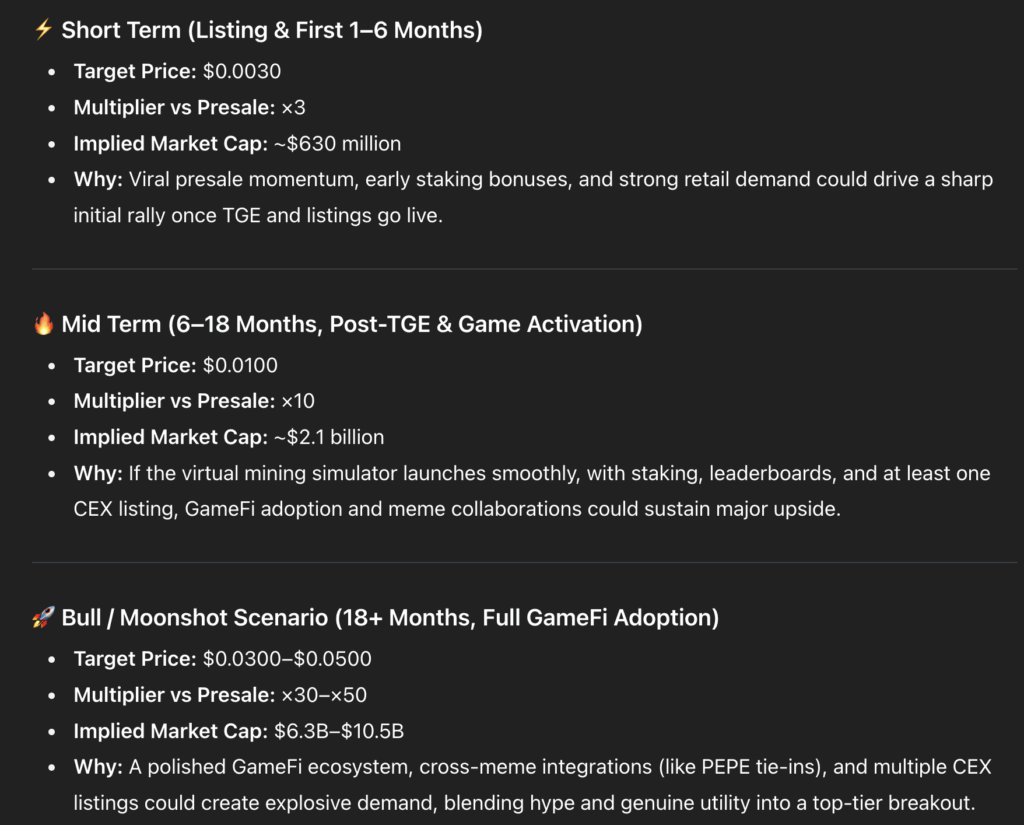This screenshot has width=1024, height=825.
Task: Click the fire emoji beside Mid Term
Action: pyautogui.click(x=43, y=324)
